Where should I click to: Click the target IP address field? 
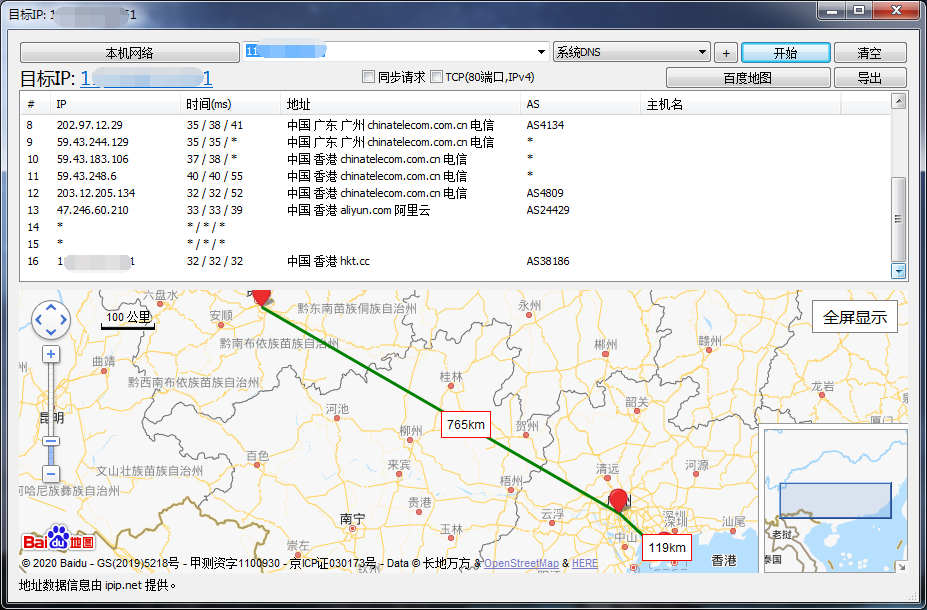click(390, 52)
